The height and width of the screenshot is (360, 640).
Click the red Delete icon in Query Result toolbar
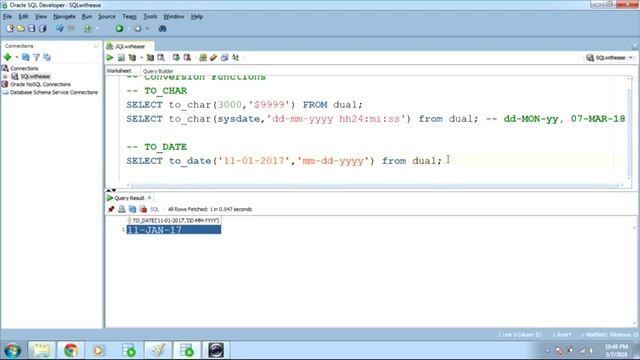(x=143, y=209)
